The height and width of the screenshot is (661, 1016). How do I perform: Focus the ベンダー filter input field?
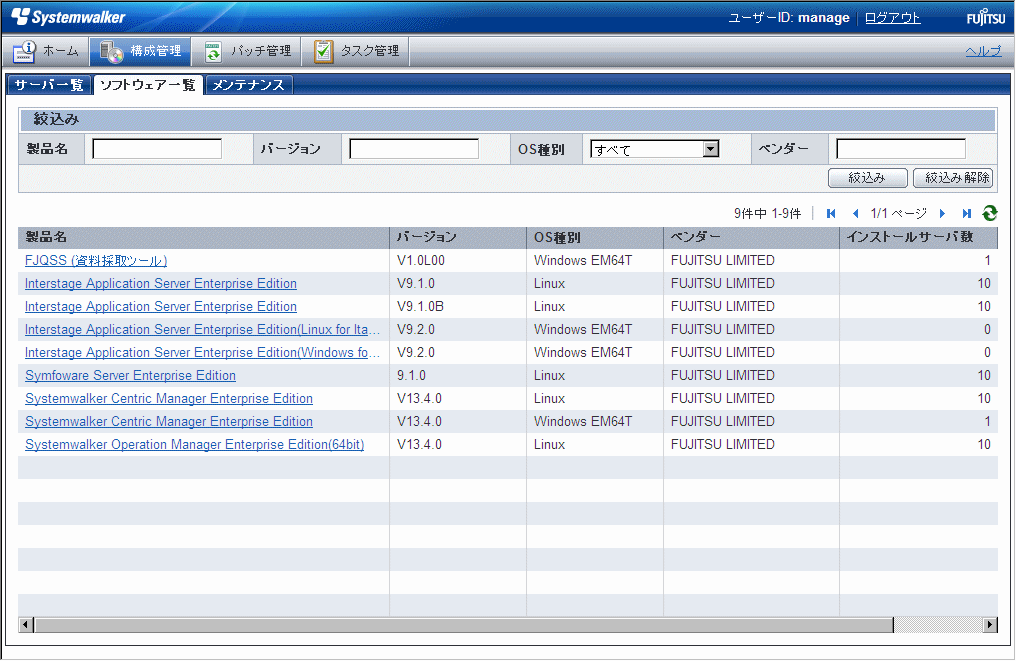(x=901, y=149)
